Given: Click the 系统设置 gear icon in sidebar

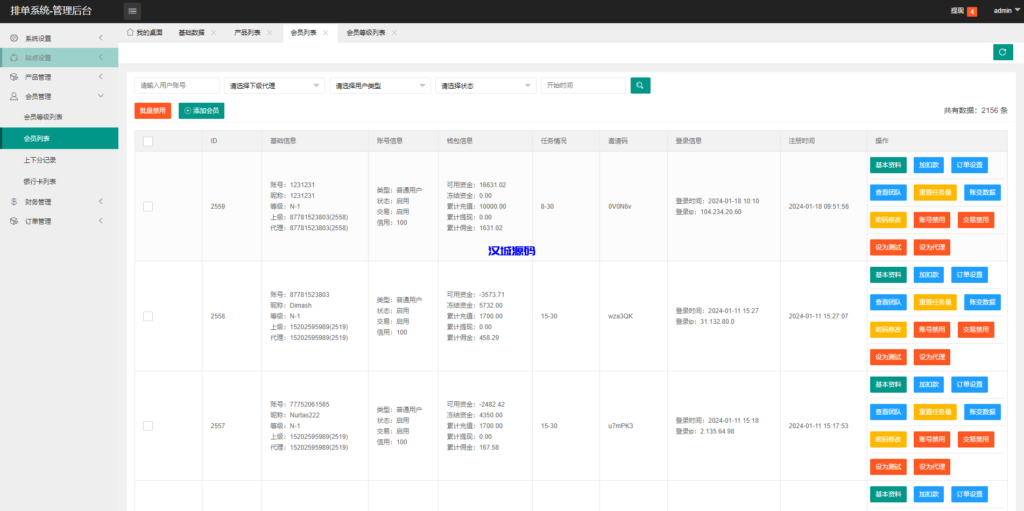Looking at the screenshot, I should pyautogui.click(x=13, y=38).
